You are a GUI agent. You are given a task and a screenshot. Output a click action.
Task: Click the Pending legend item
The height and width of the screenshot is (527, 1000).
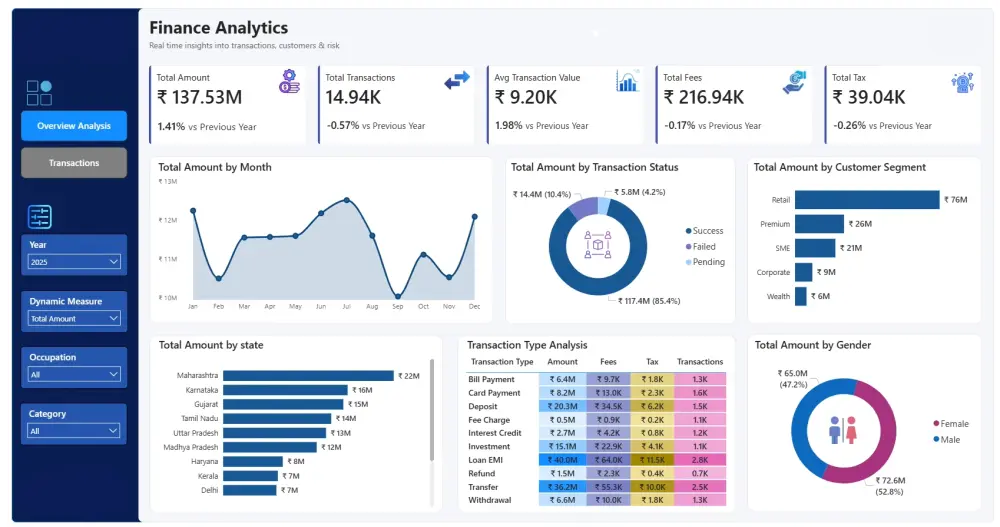[x=705, y=262]
